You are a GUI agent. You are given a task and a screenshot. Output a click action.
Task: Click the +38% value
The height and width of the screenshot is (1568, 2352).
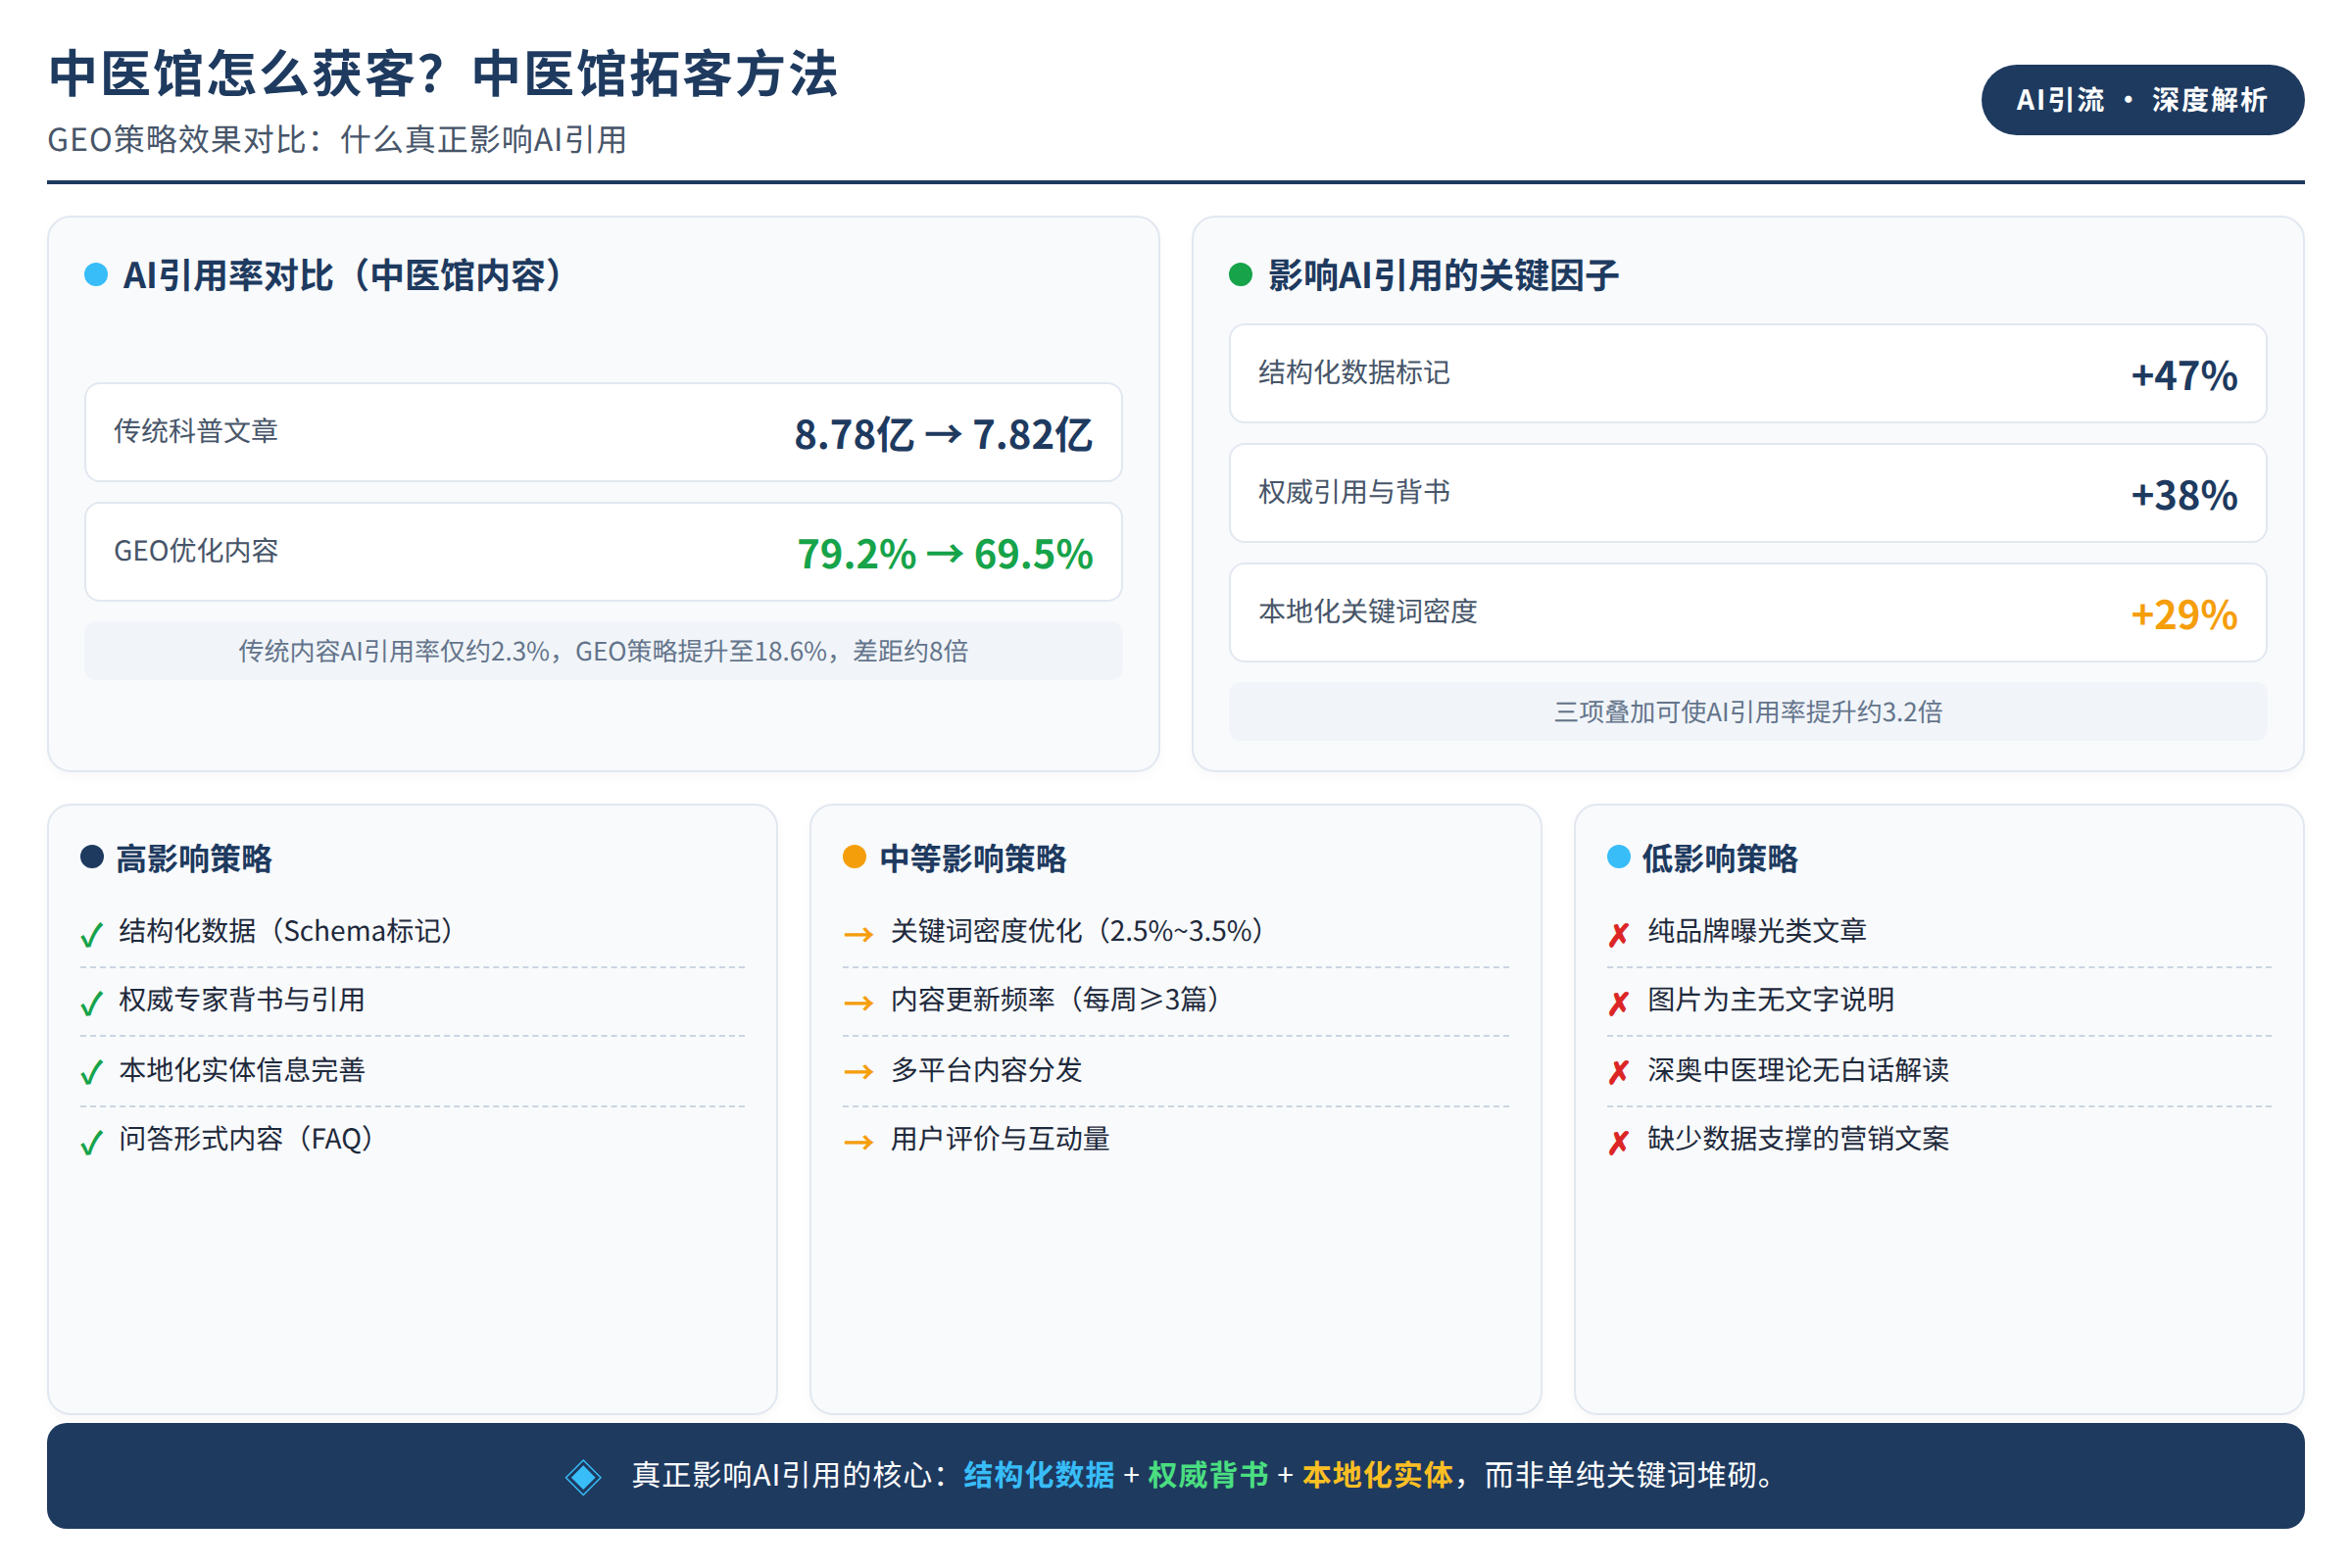pyautogui.click(x=2184, y=496)
